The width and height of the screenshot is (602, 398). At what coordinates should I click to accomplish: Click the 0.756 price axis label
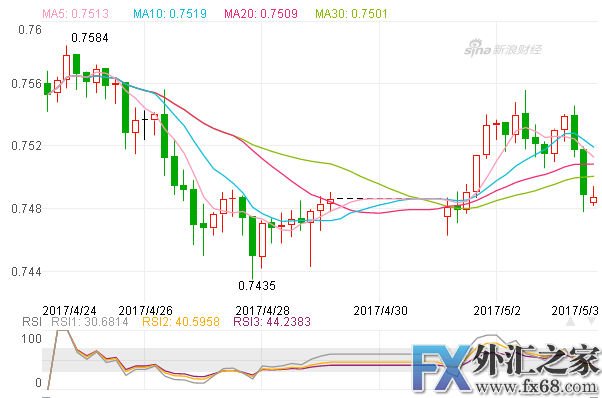pyautogui.click(x=26, y=84)
